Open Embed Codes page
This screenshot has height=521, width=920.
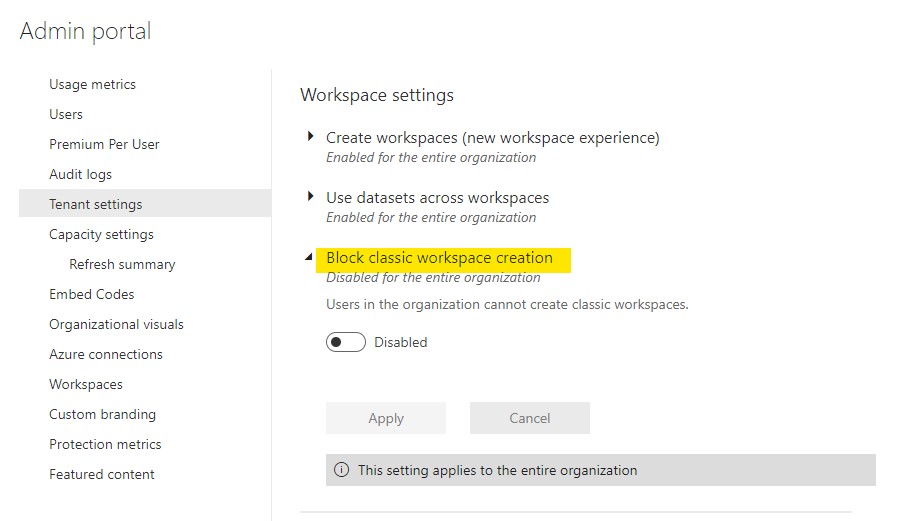[92, 295]
